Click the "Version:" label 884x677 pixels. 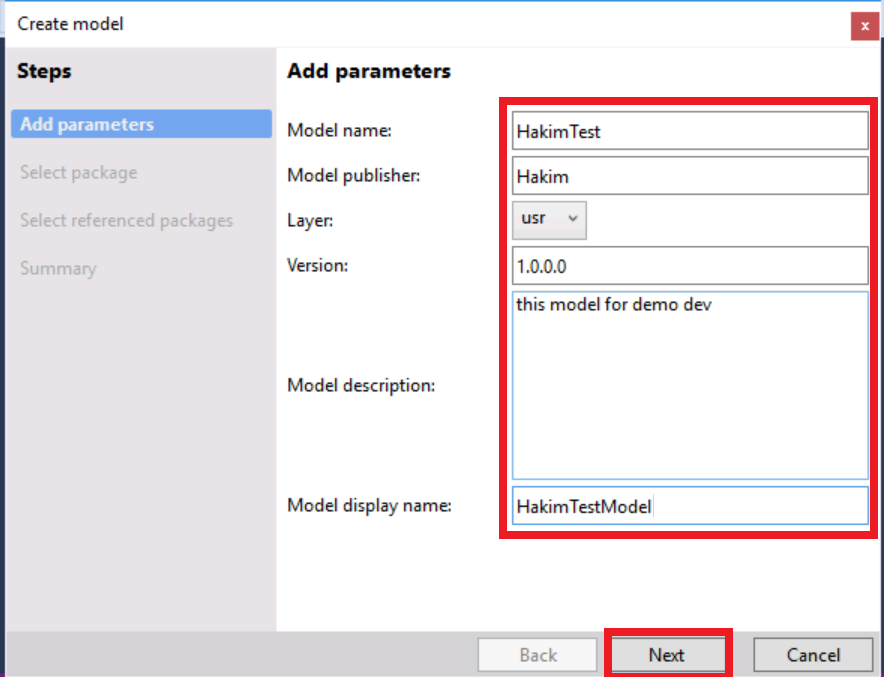317,266
